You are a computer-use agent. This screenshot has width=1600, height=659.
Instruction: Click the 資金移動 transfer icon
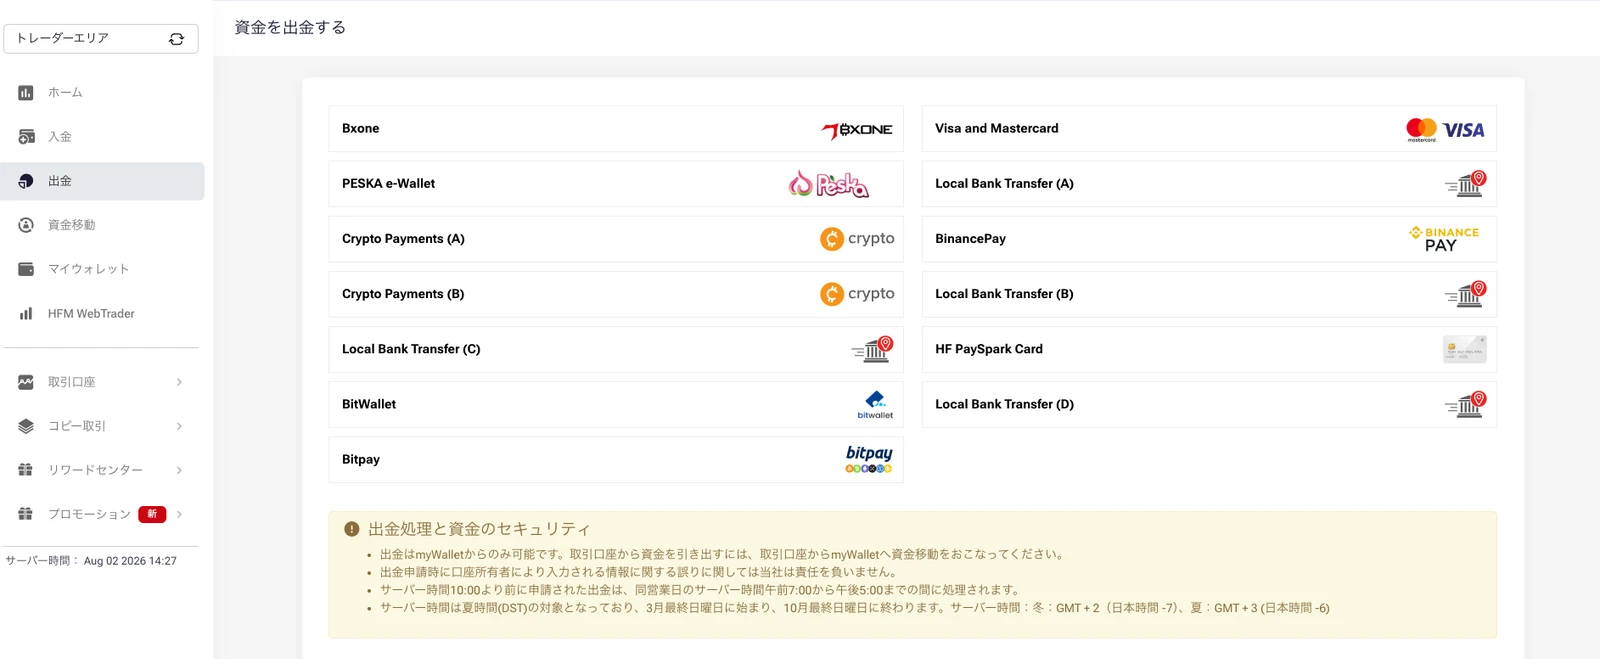[26, 225]
